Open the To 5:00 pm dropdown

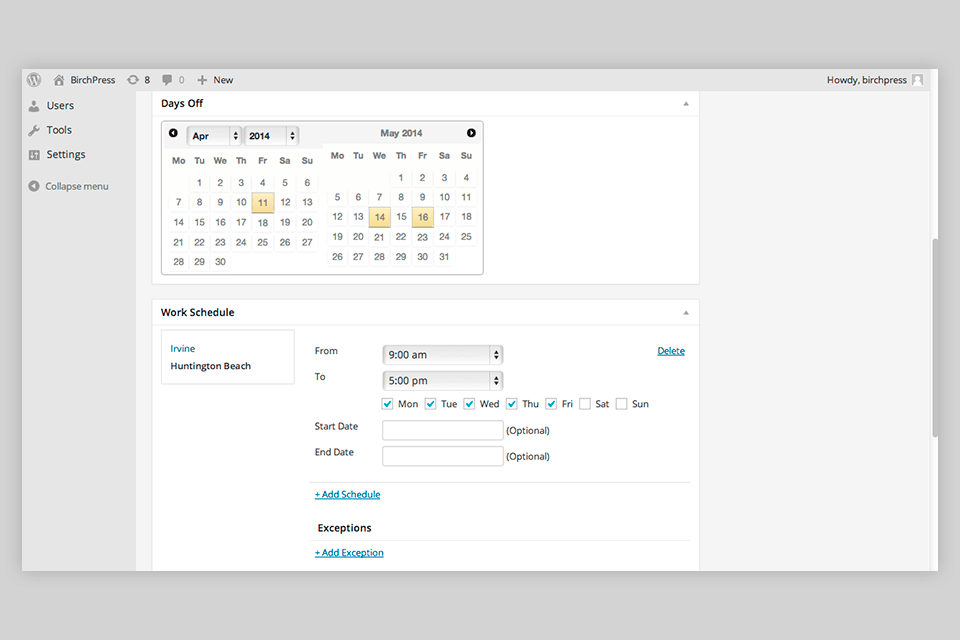click(x=443, y=380)
